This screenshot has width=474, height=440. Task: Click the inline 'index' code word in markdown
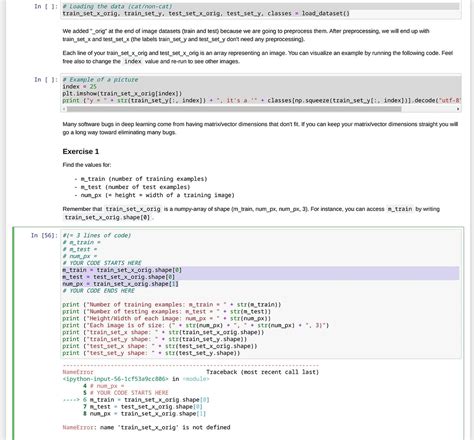point(133,61)
